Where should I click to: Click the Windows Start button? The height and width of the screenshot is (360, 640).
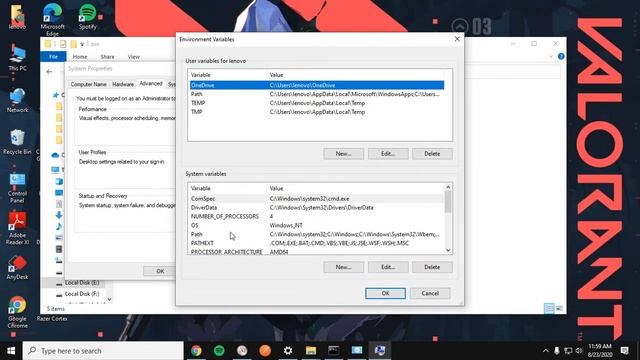click(x=11, y=351)
